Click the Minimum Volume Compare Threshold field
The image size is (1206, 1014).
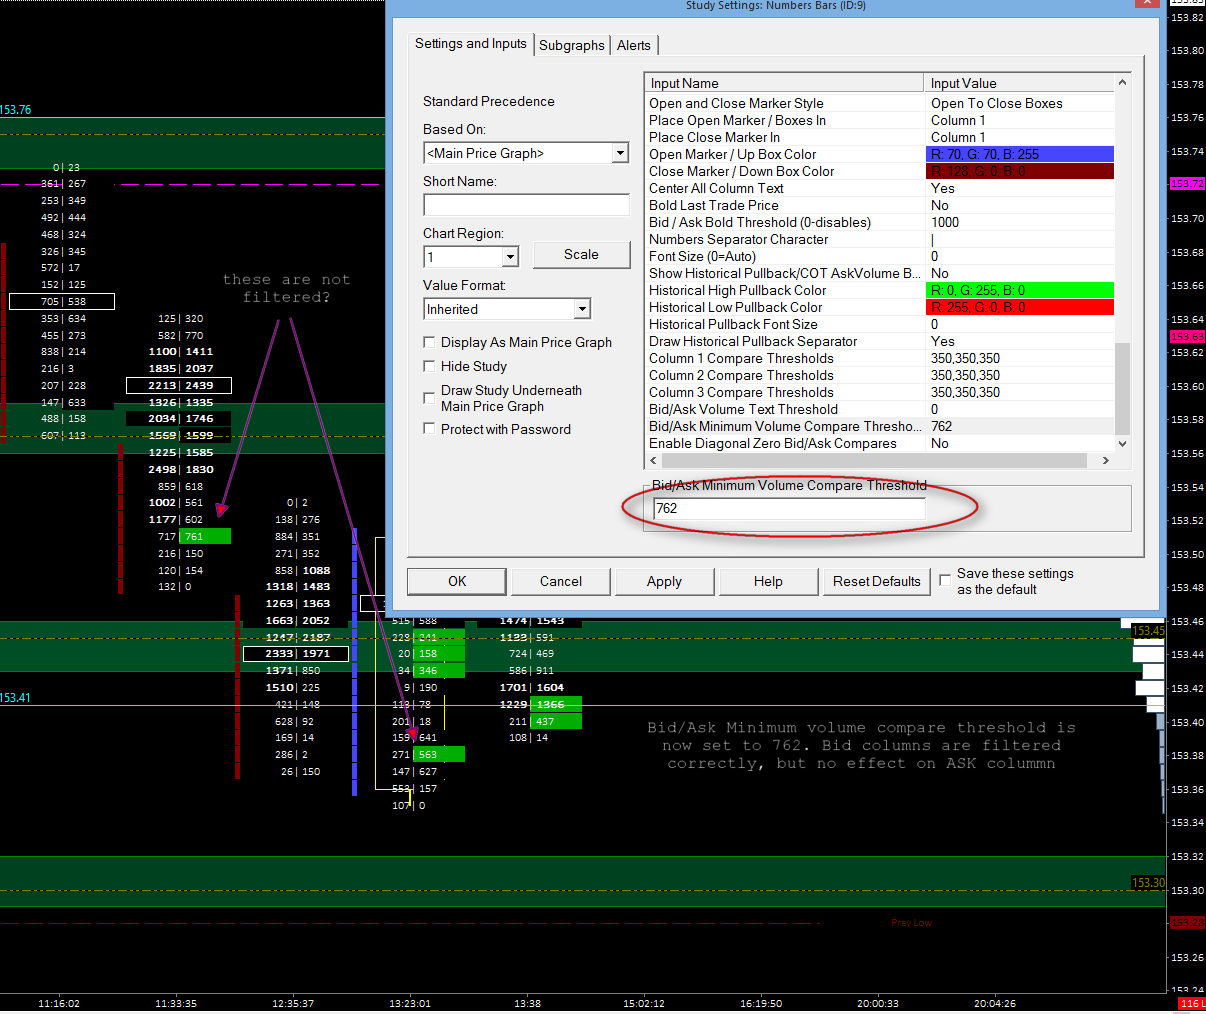(x=788, y=508)
